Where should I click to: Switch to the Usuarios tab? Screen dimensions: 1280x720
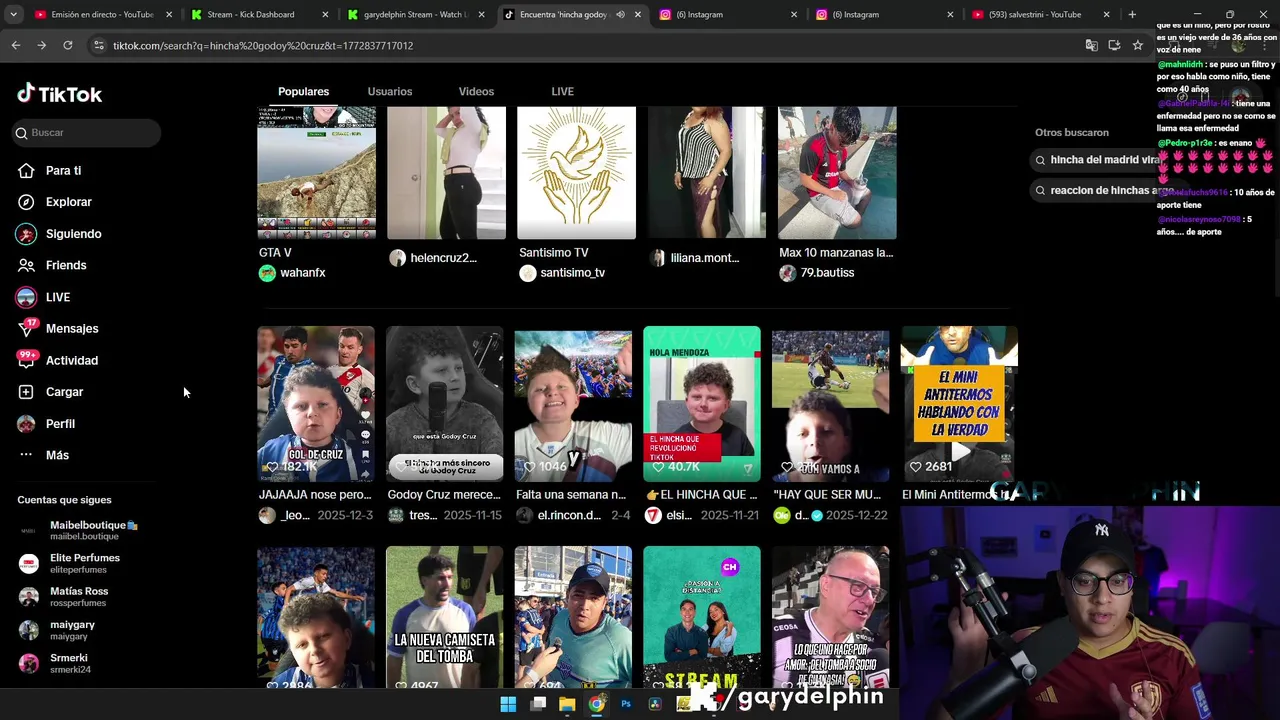click(x=389, y=91)
